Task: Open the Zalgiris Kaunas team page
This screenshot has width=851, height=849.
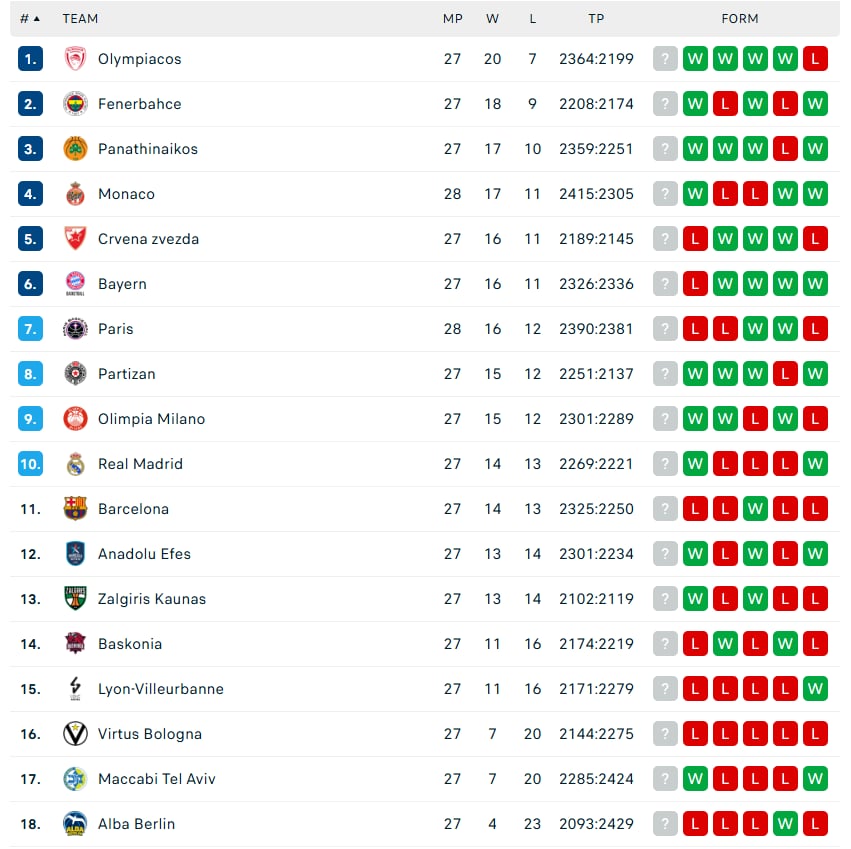Action: click(x=152, y=599)
